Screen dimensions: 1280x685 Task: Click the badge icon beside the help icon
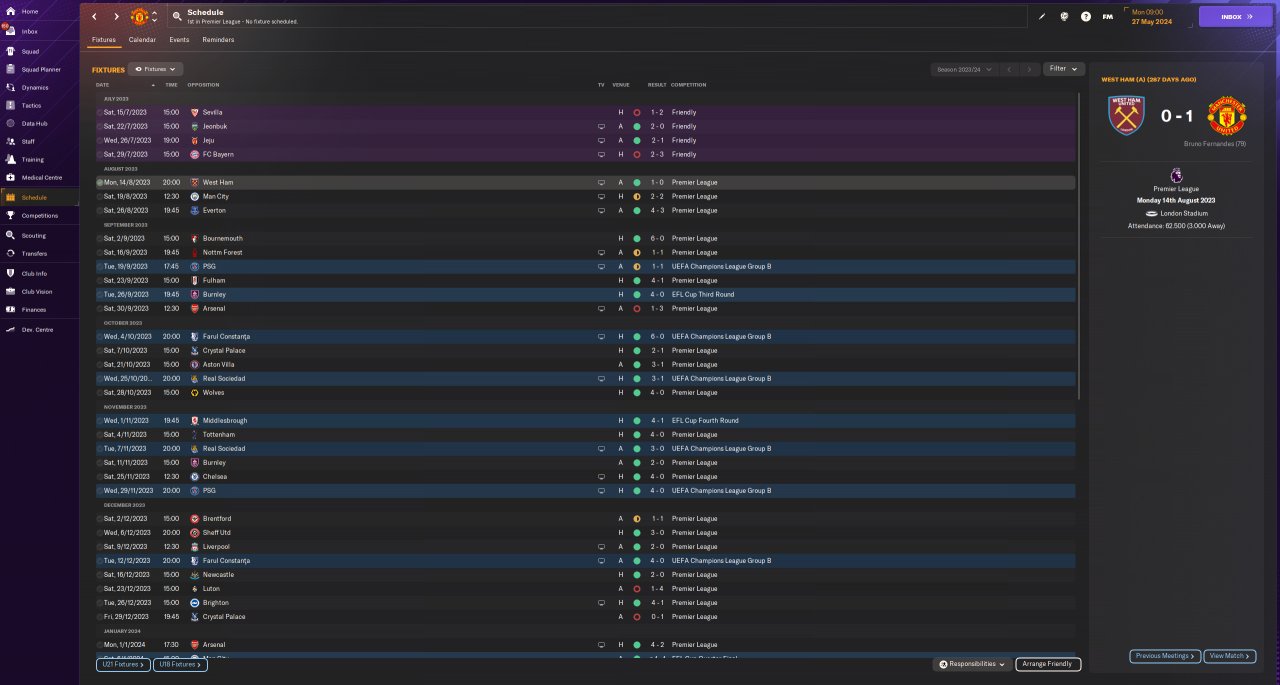pos(1064,16)
